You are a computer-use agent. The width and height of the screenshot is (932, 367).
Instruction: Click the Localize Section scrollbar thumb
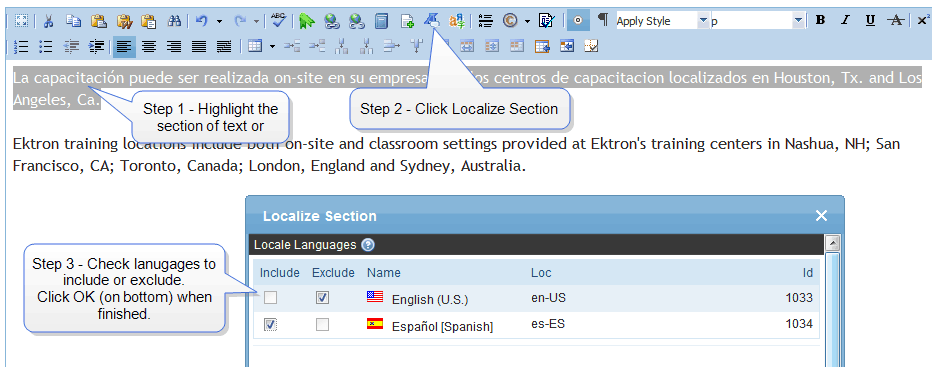point(832,309)
